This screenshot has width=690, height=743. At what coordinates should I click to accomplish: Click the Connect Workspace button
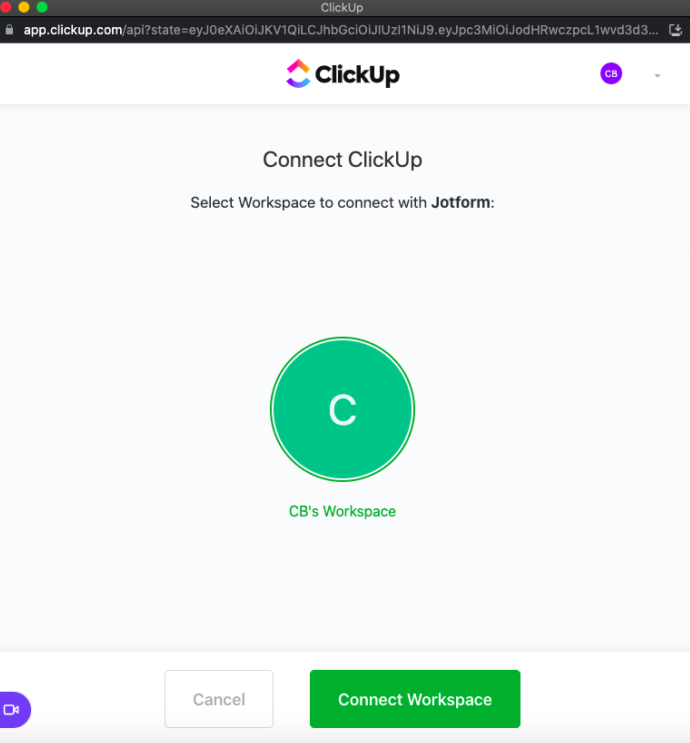(415, 699)
